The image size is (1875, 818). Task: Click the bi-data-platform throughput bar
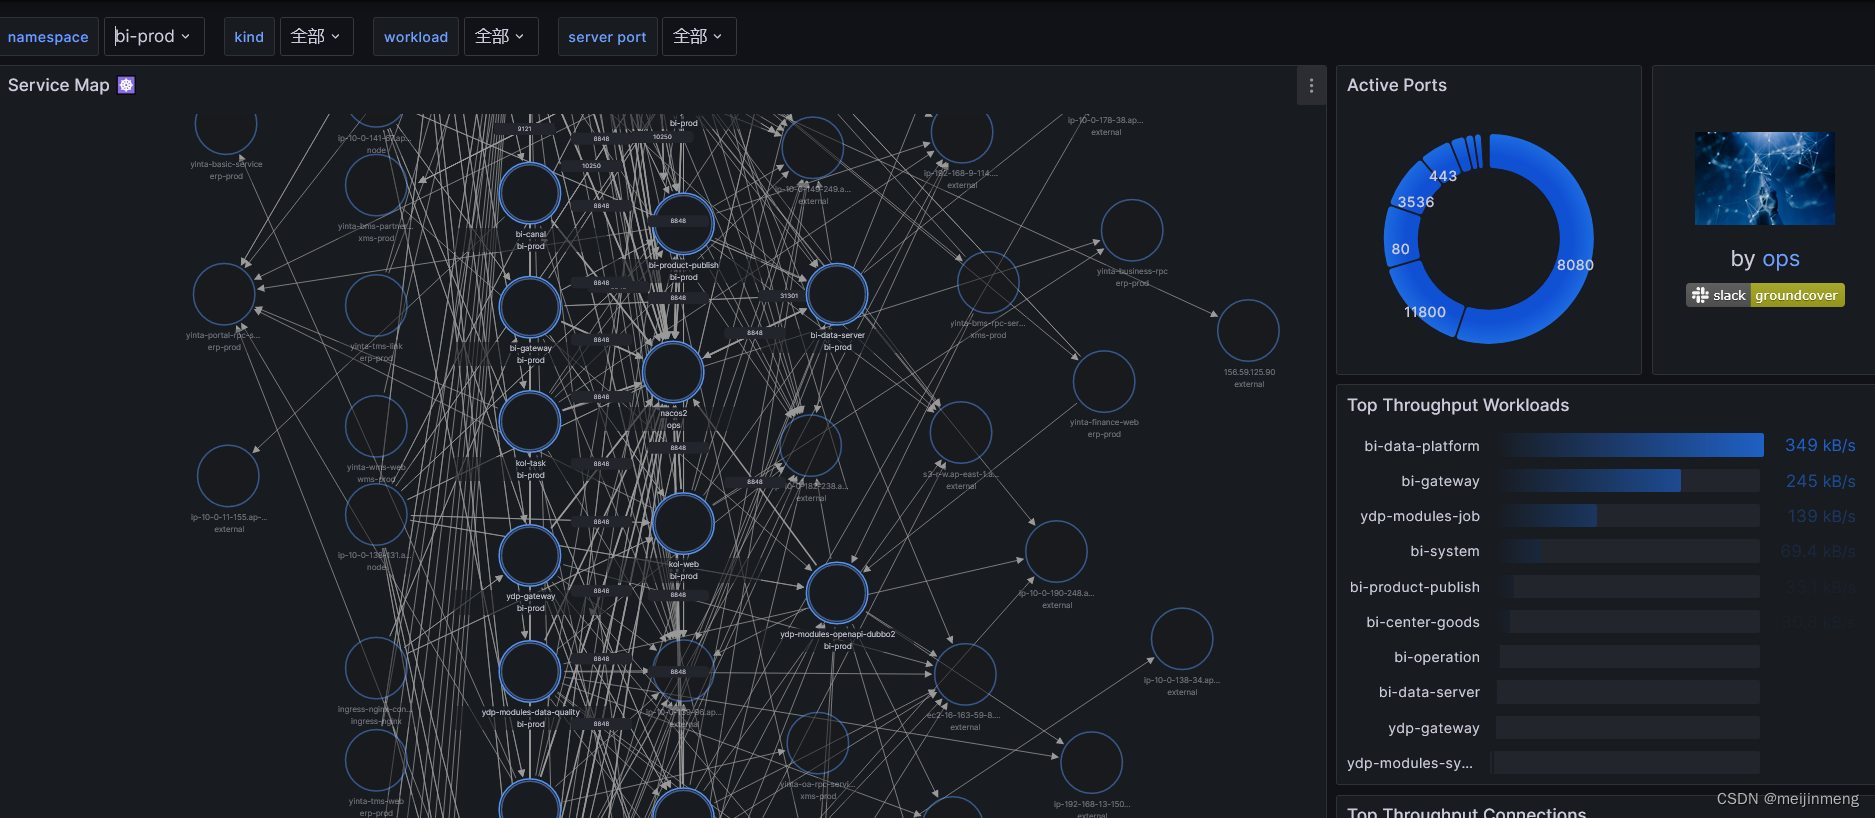point(1631,445)
